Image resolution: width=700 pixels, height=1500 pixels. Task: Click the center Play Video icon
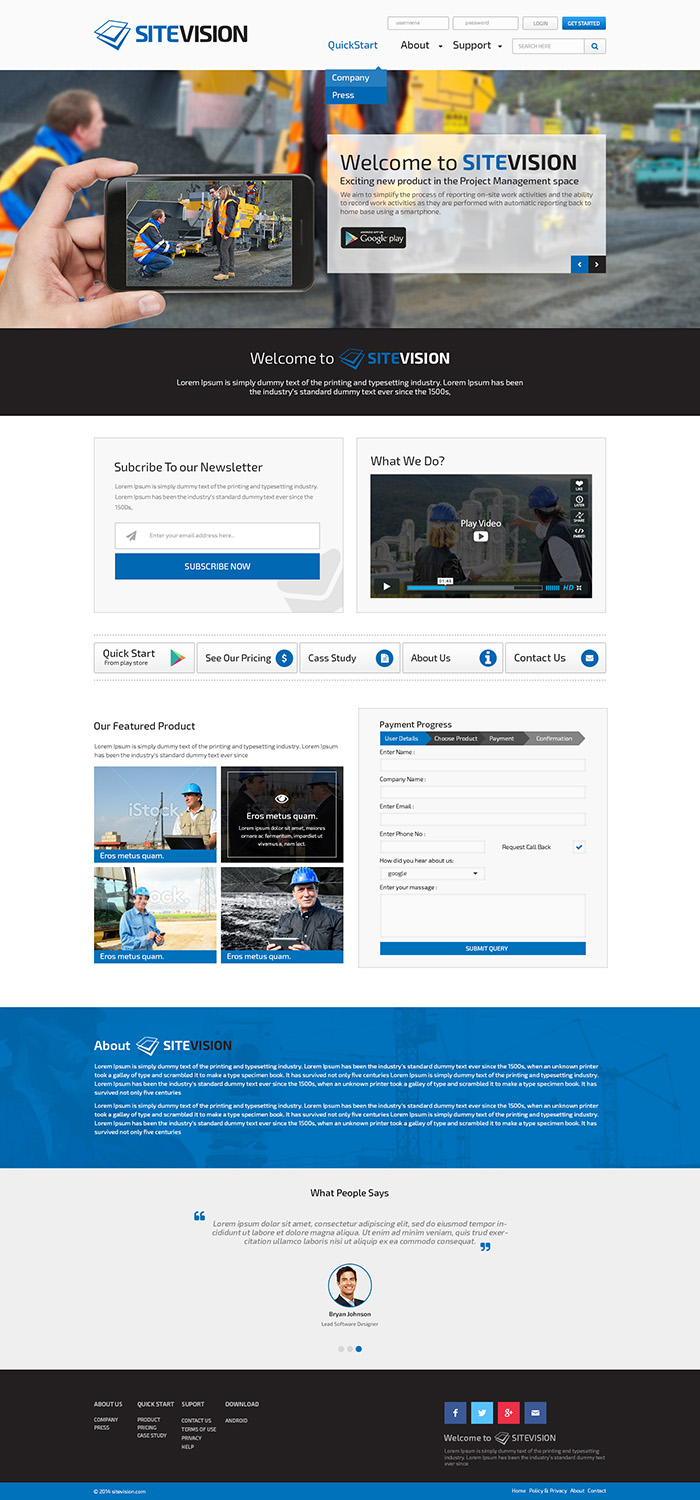(x=481, y=536)
